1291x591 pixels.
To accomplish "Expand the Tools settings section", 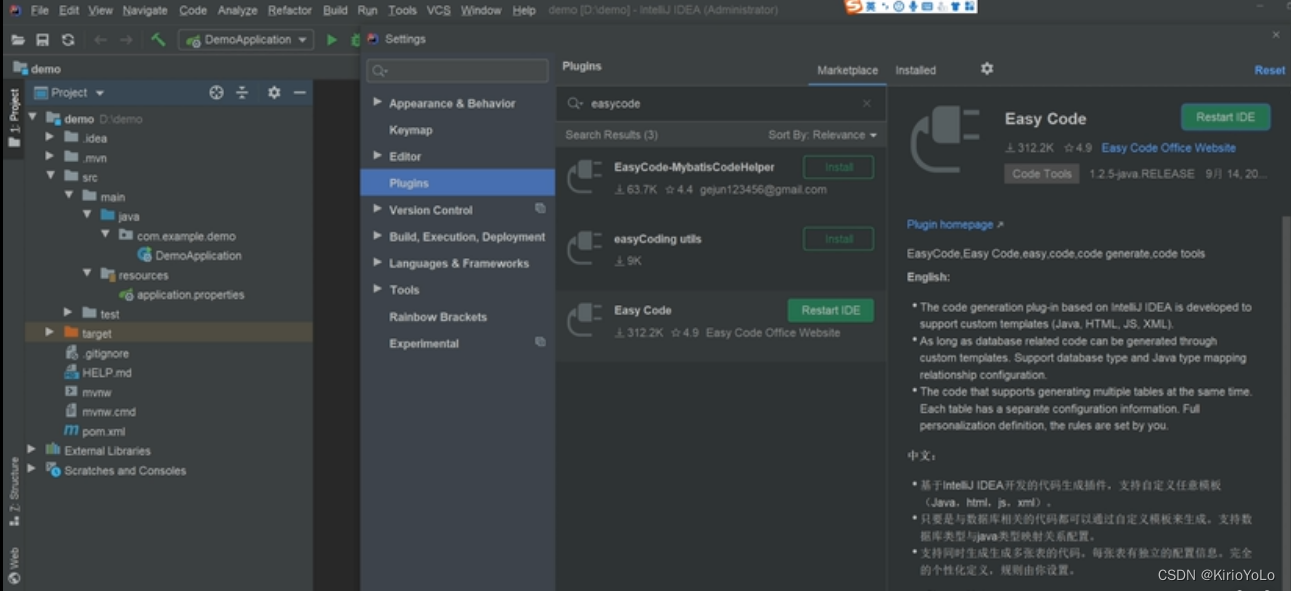I will click(377, 289).
